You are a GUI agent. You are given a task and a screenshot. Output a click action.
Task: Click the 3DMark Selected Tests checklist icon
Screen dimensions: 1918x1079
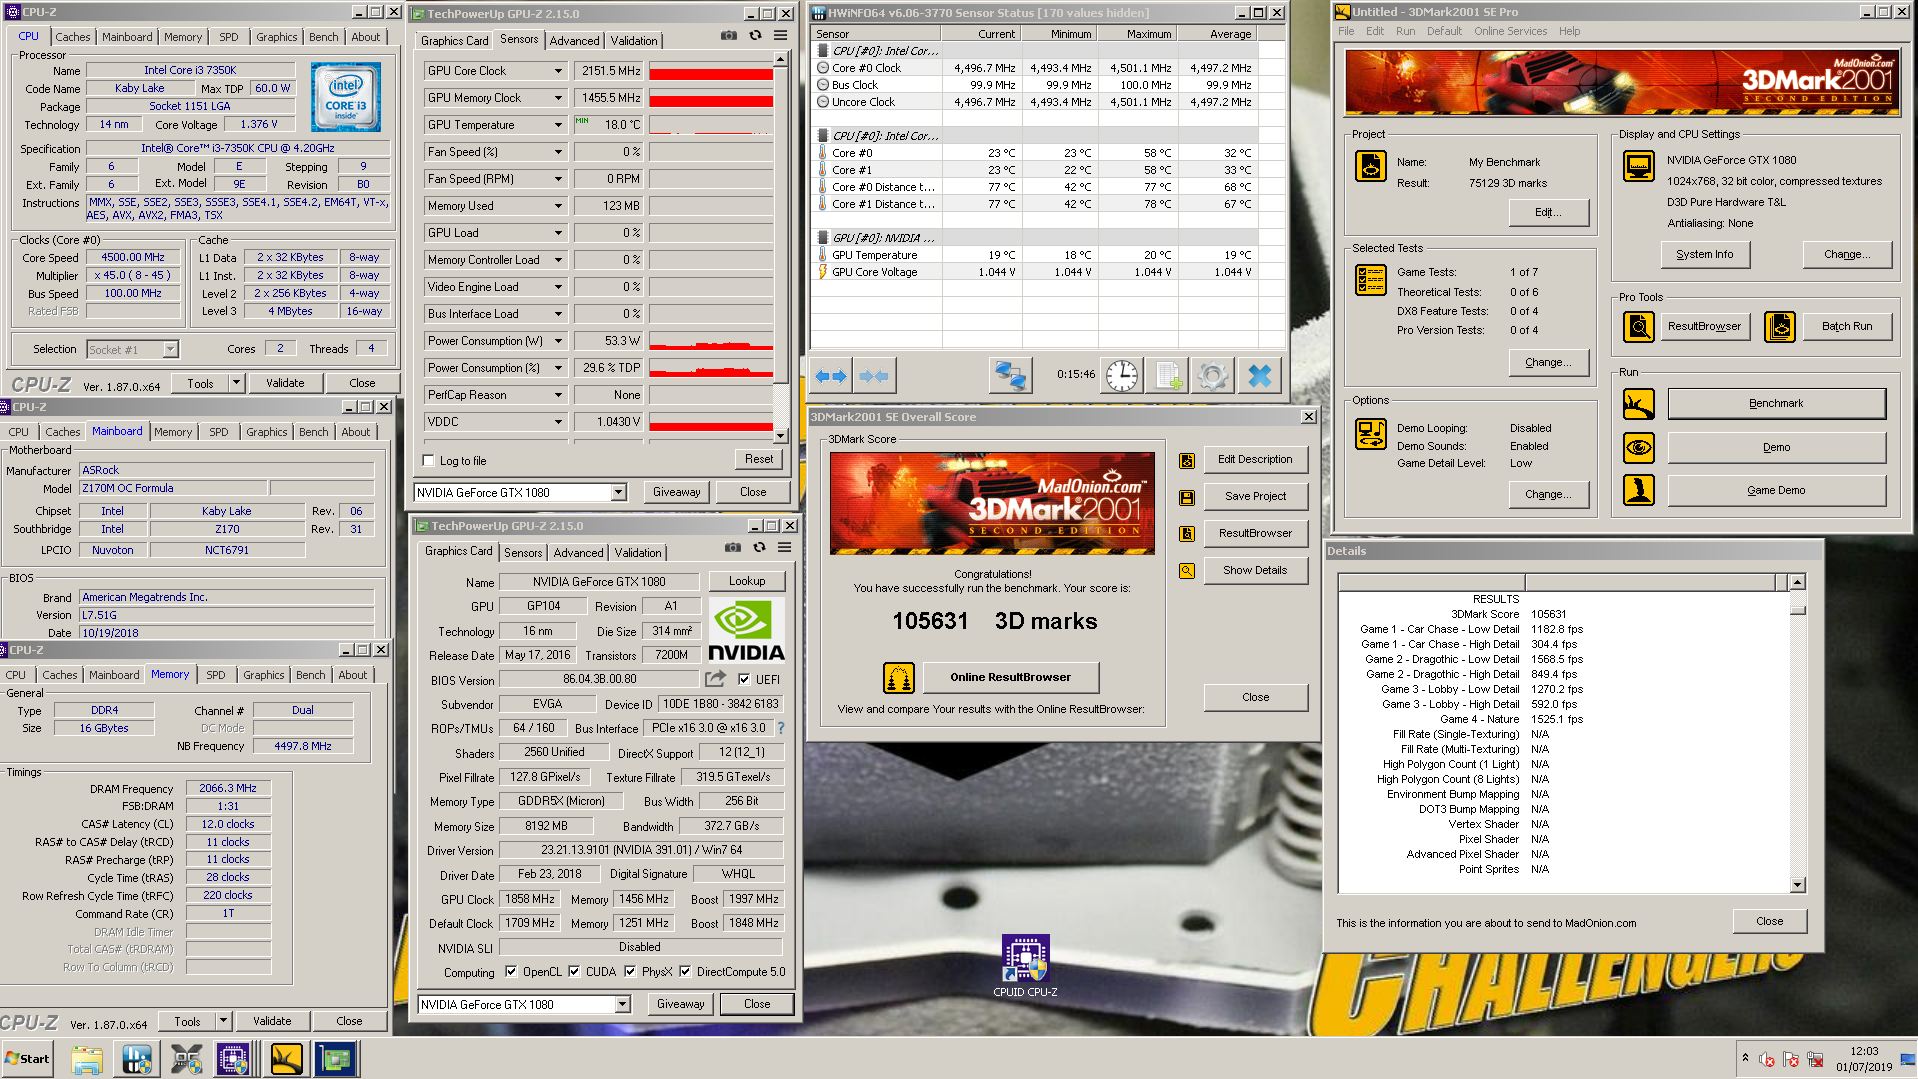(1370, 280)
